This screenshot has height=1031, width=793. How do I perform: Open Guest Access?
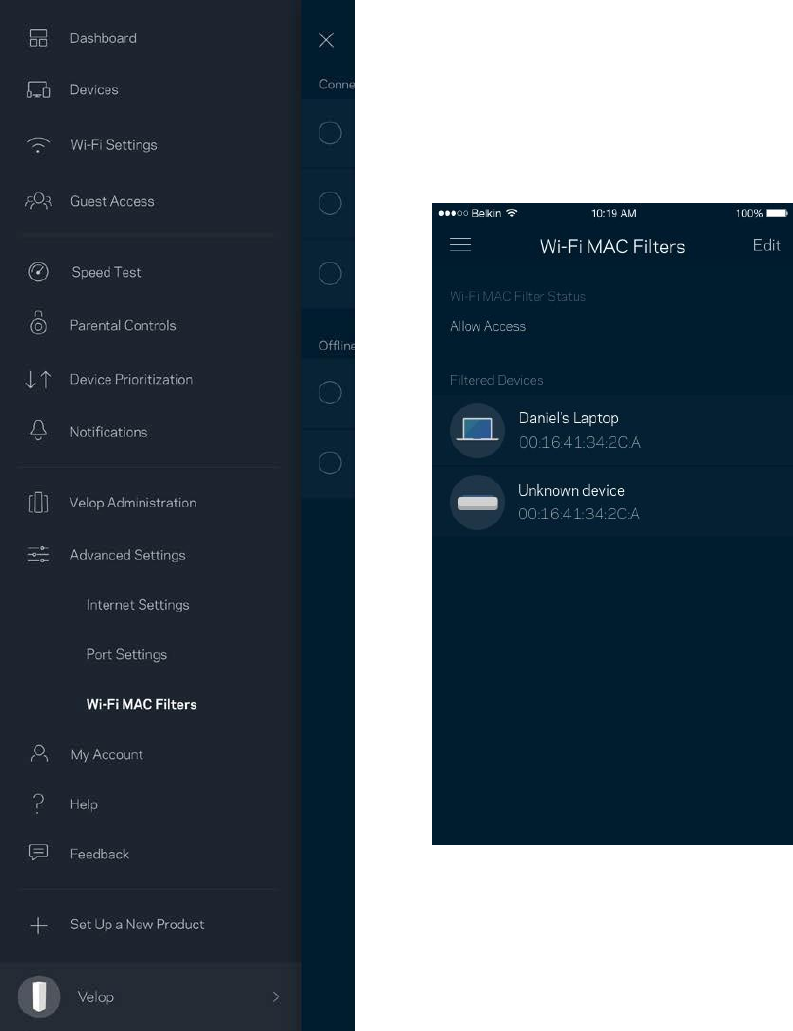coord(112,201)
